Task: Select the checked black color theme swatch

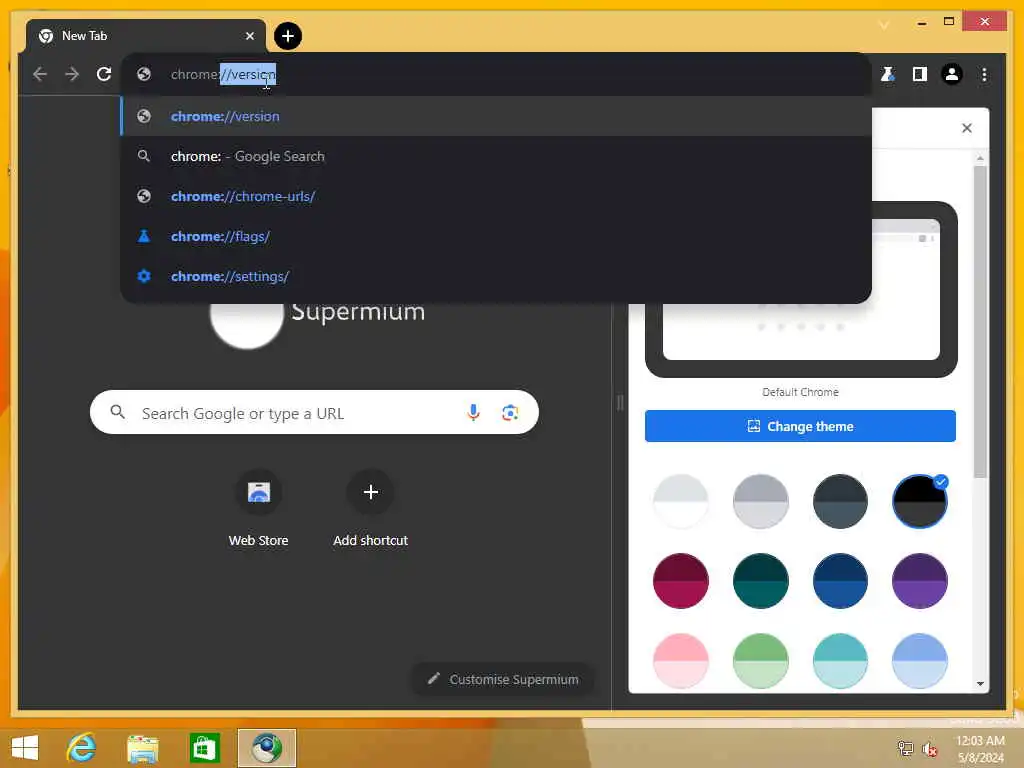Action: tap(920, 502)
